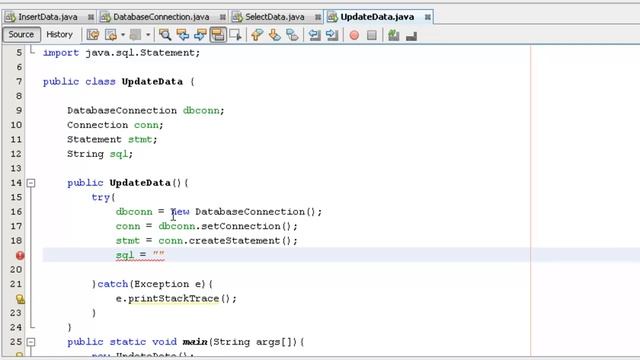Close the DatabaseConnection.java tab
This screenshot has width=640, height=360.
pos(222,17)
